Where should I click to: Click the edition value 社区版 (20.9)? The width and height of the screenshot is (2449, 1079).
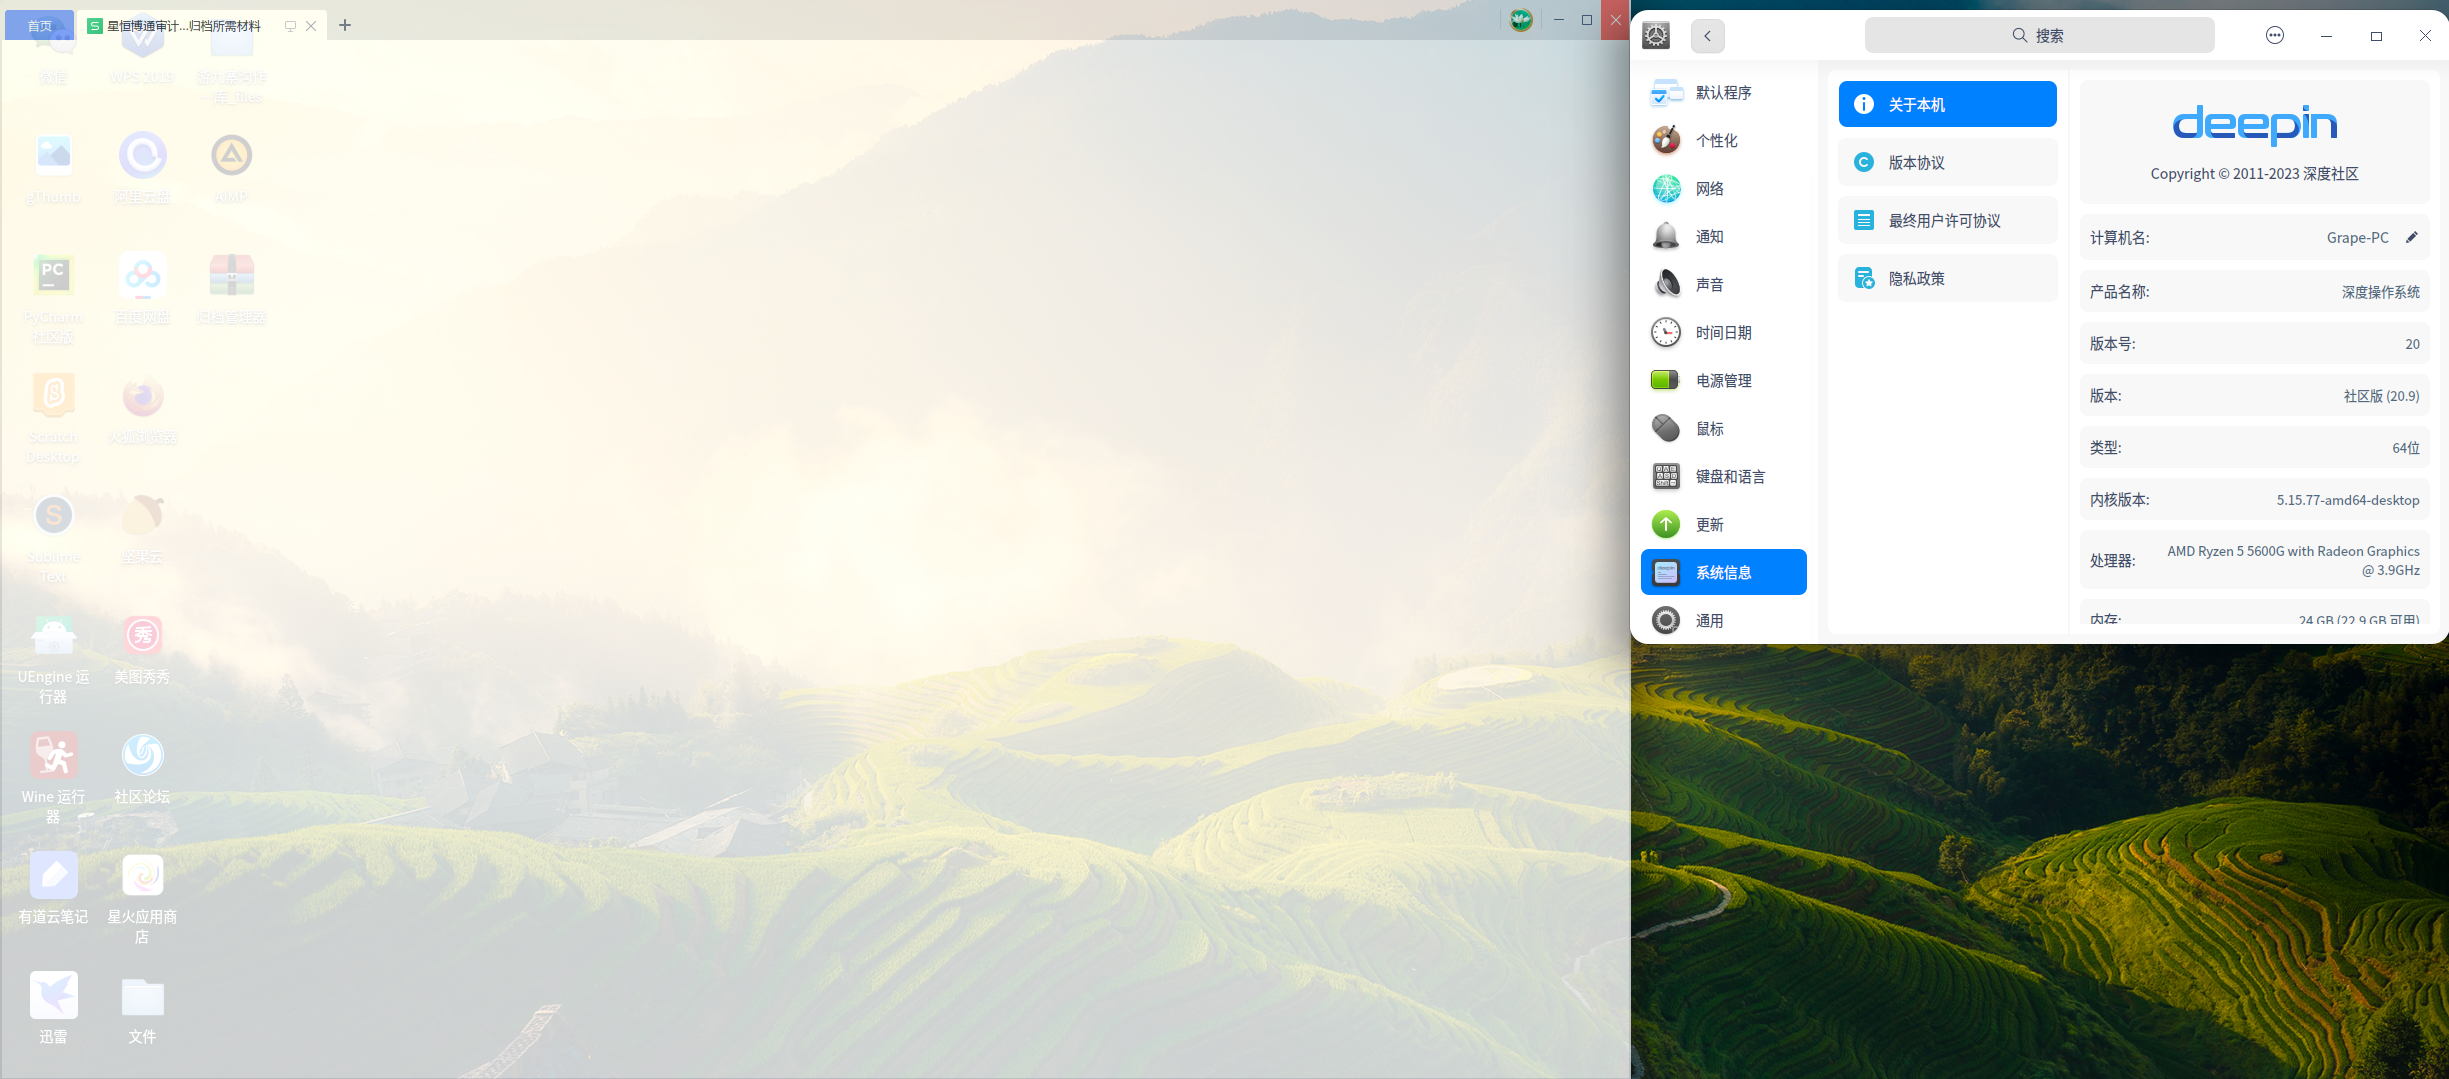[x=2382, y=396]
